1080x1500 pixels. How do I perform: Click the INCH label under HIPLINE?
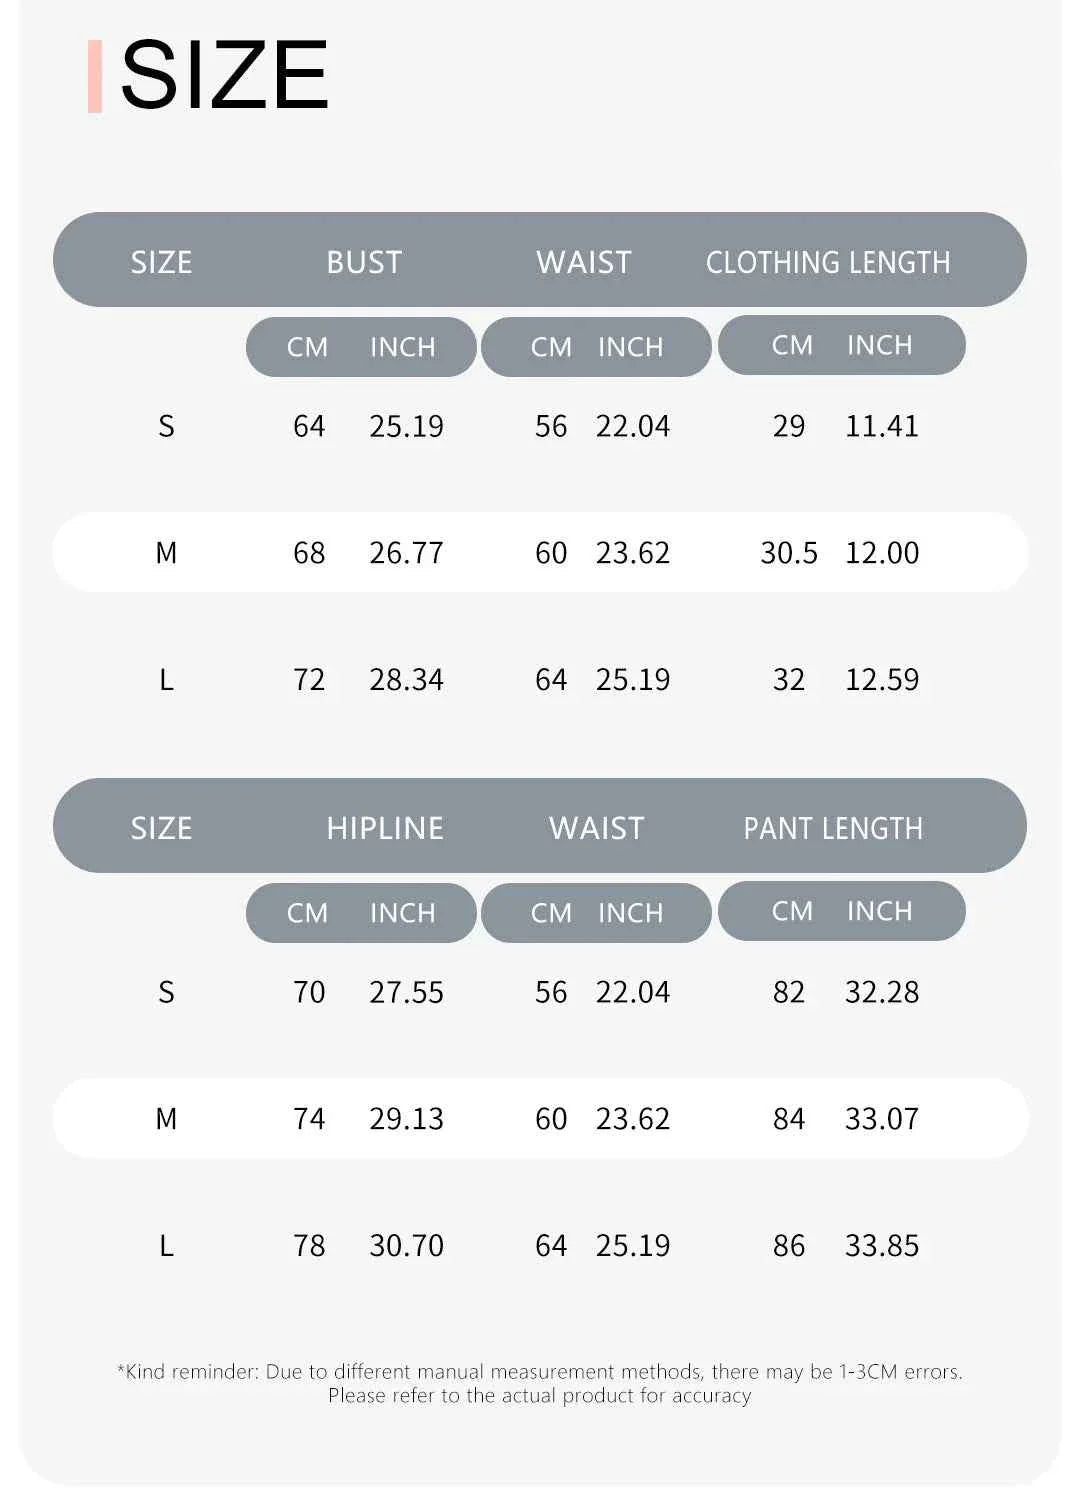(403, 913)
